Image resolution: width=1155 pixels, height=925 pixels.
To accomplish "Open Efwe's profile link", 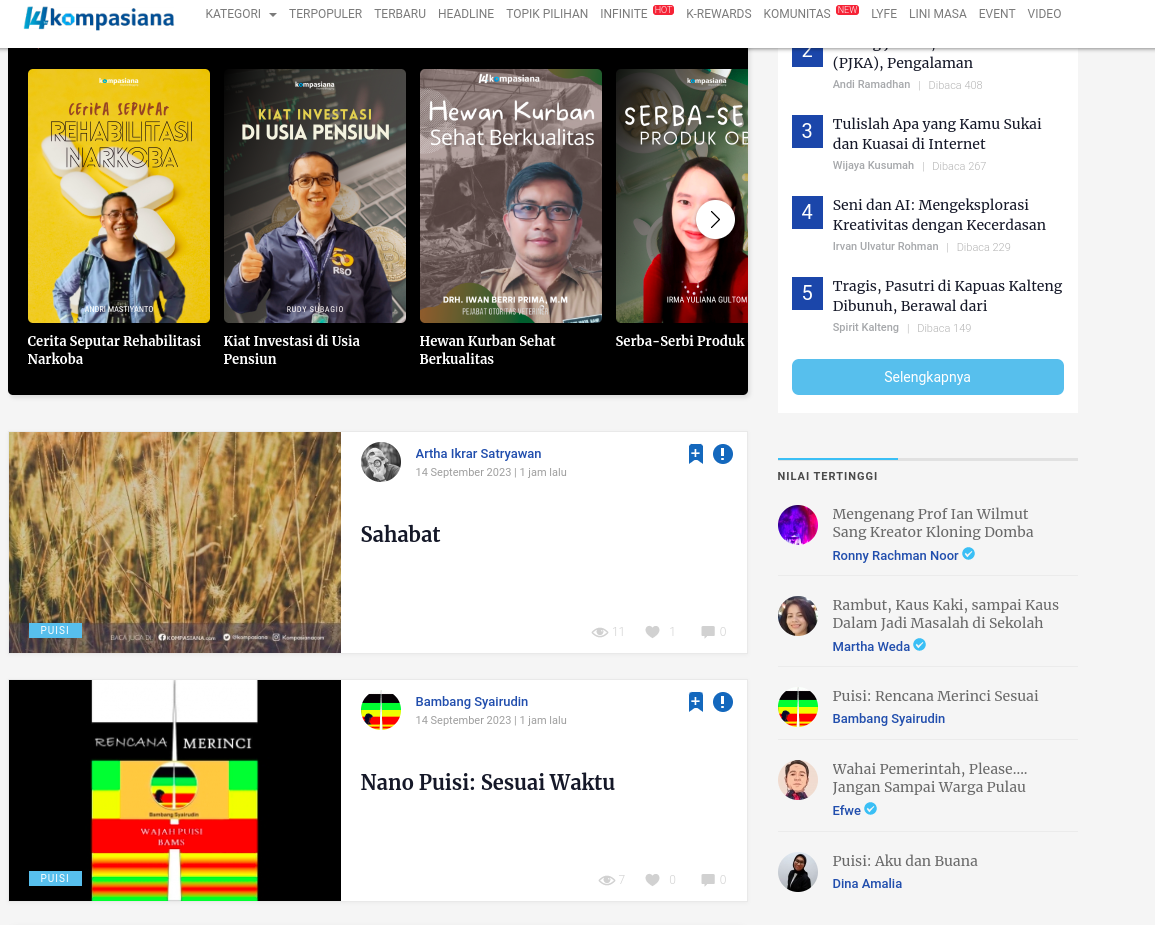I will coord(846,811).
